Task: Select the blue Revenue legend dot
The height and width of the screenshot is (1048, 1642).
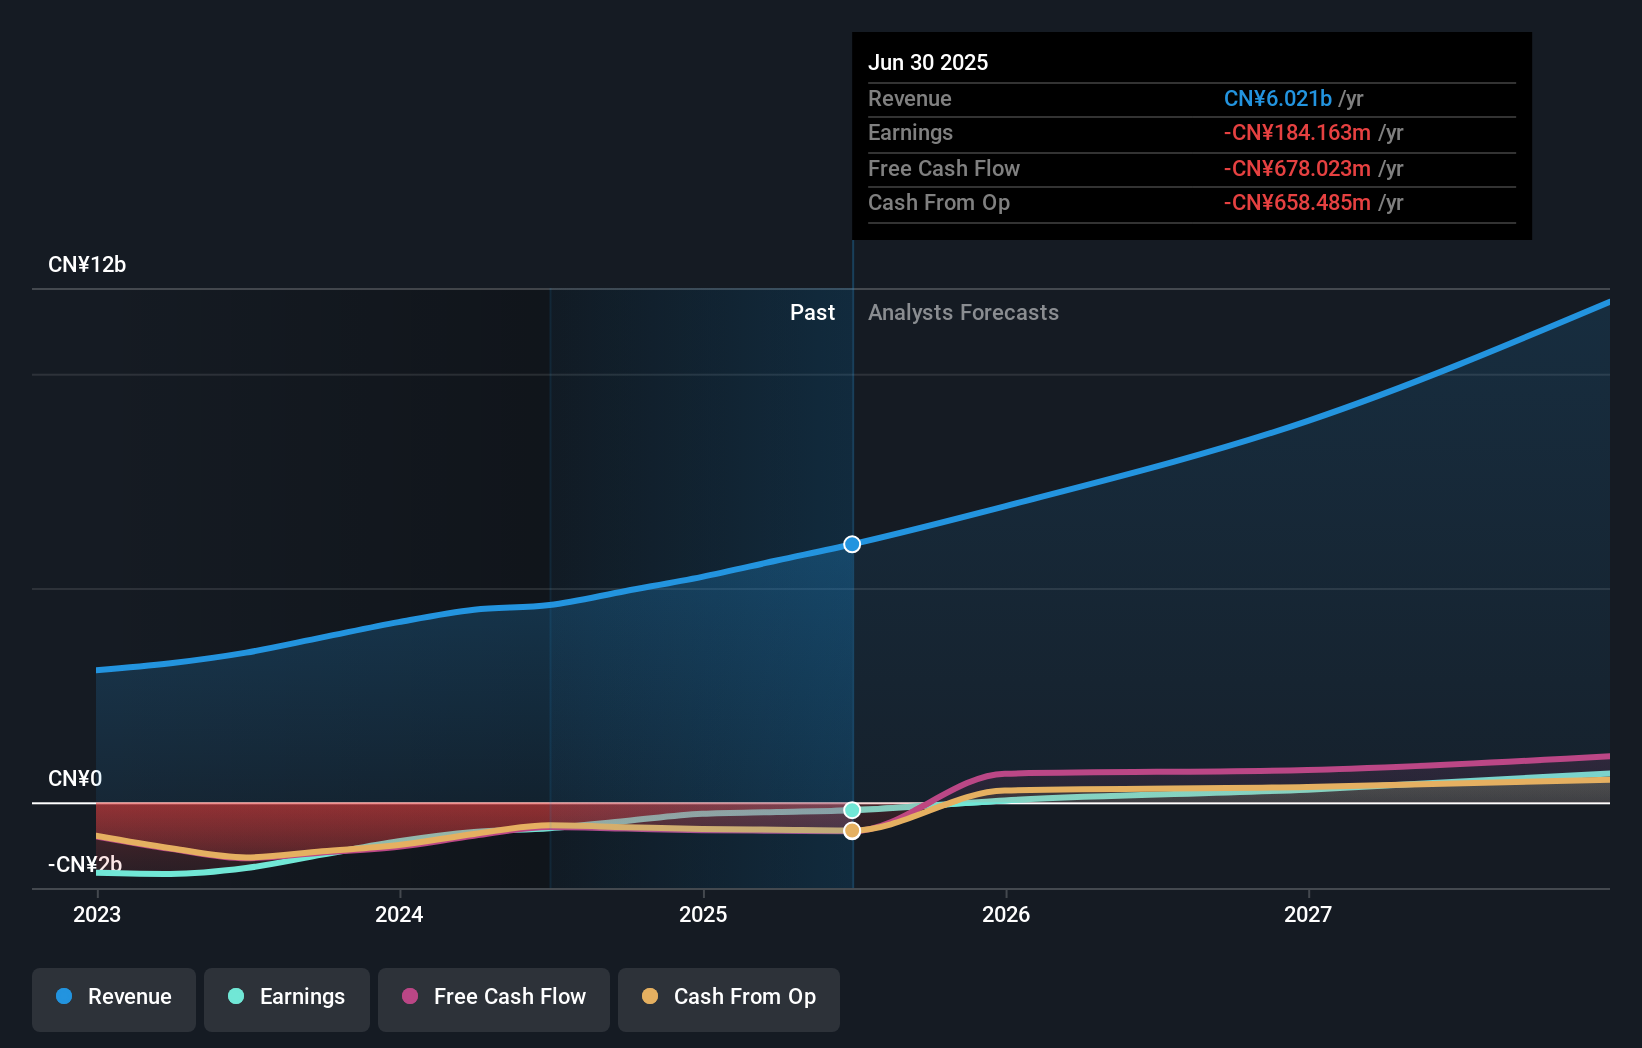Action: pos(63,997)
